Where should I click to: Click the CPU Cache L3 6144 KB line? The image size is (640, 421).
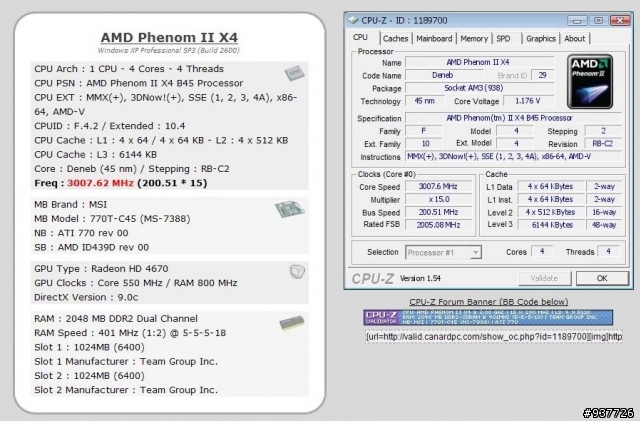tap(96, 155)
